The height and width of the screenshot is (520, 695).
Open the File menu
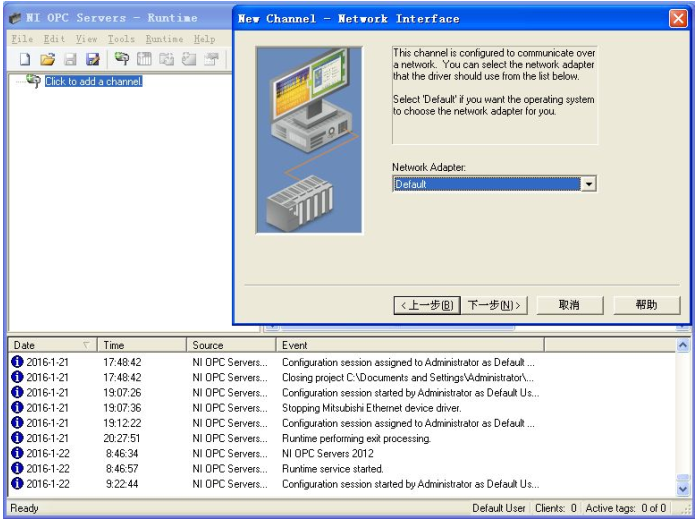[22, 39]
